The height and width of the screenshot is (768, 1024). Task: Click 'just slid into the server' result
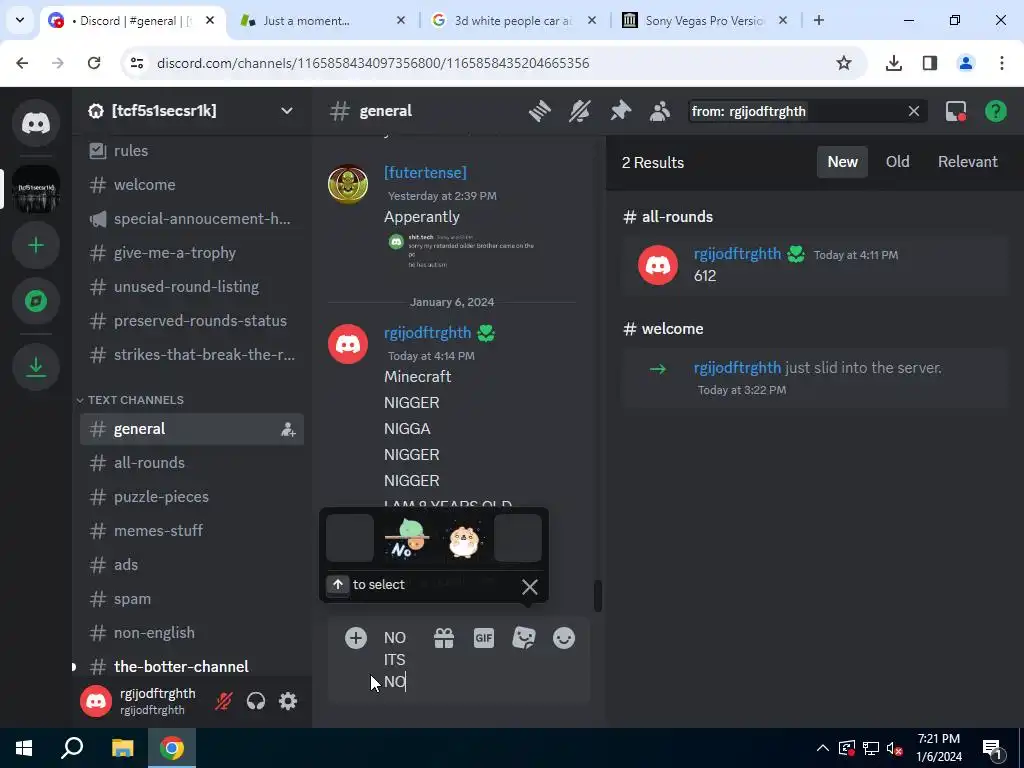[814, 377]
